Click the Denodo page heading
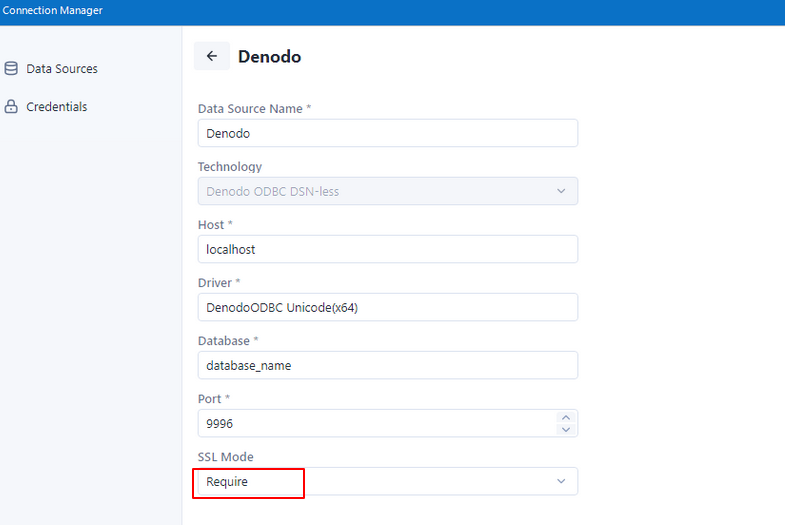The width and height of the screenshot is (785, 525). 269,57
